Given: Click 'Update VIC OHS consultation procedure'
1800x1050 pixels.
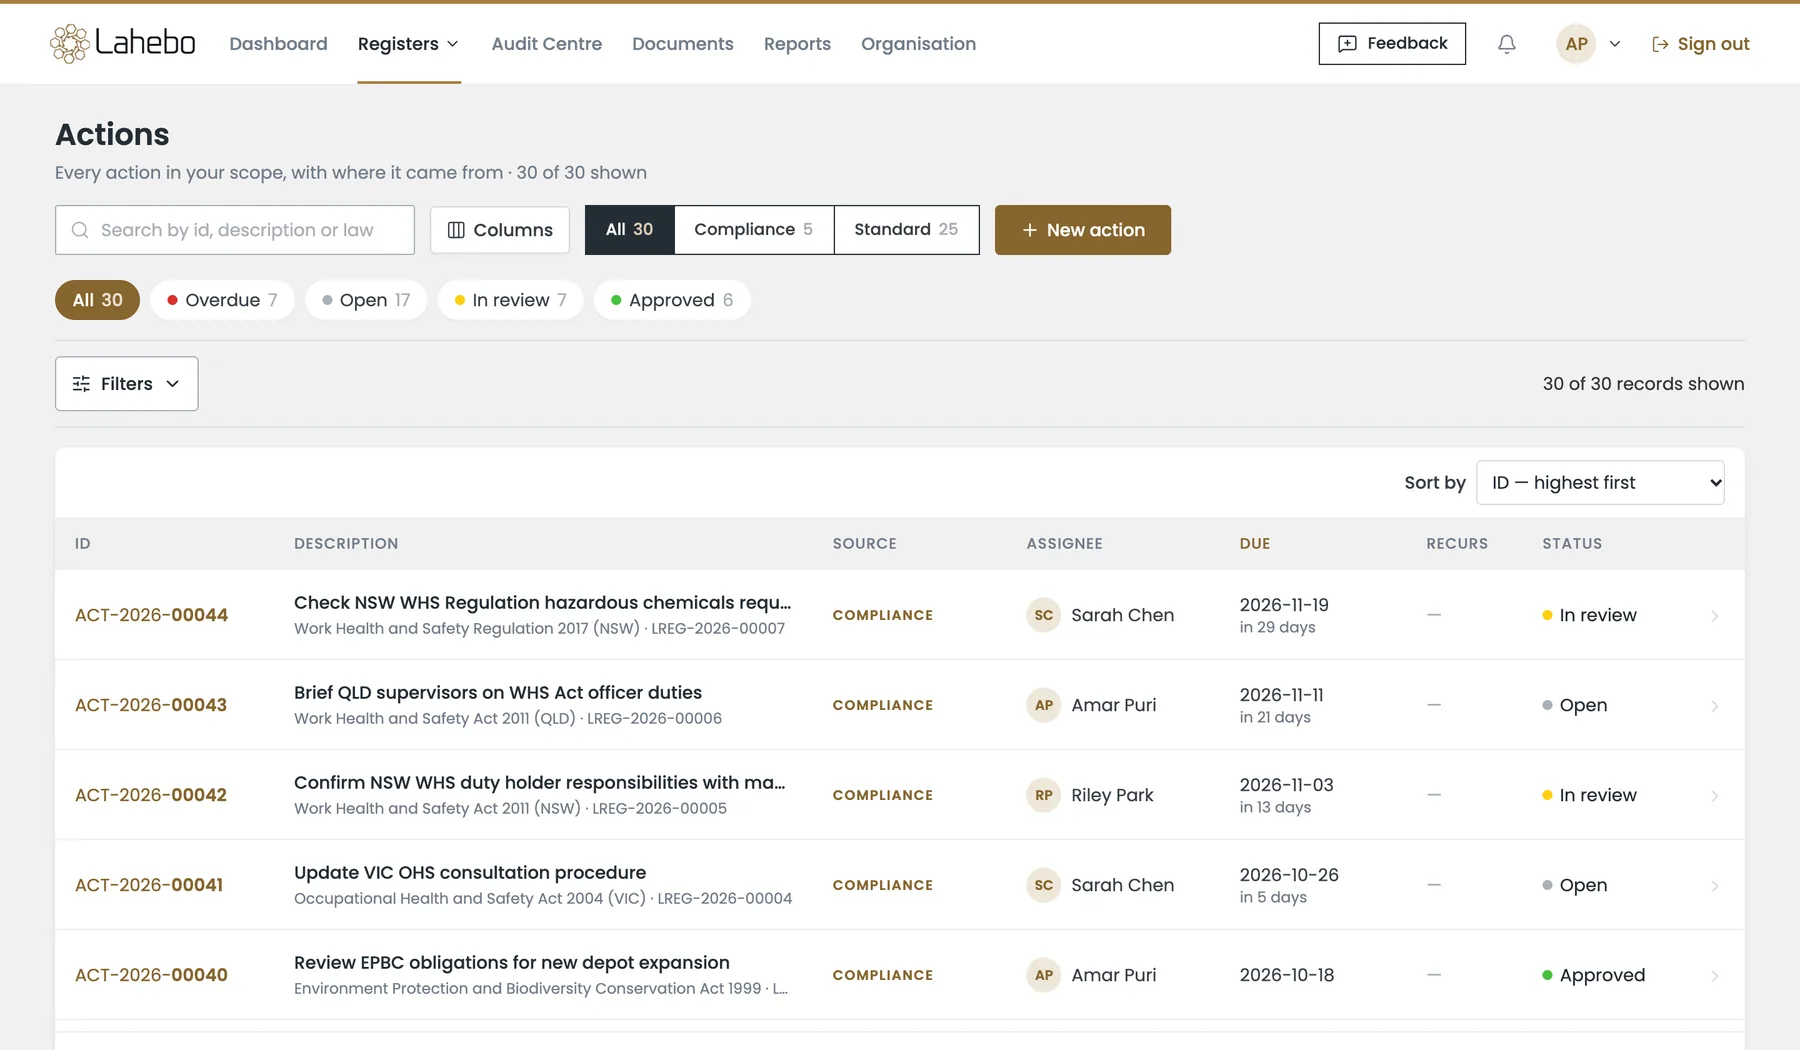Looking at the screenshot, I should click(x=470, y=873).
